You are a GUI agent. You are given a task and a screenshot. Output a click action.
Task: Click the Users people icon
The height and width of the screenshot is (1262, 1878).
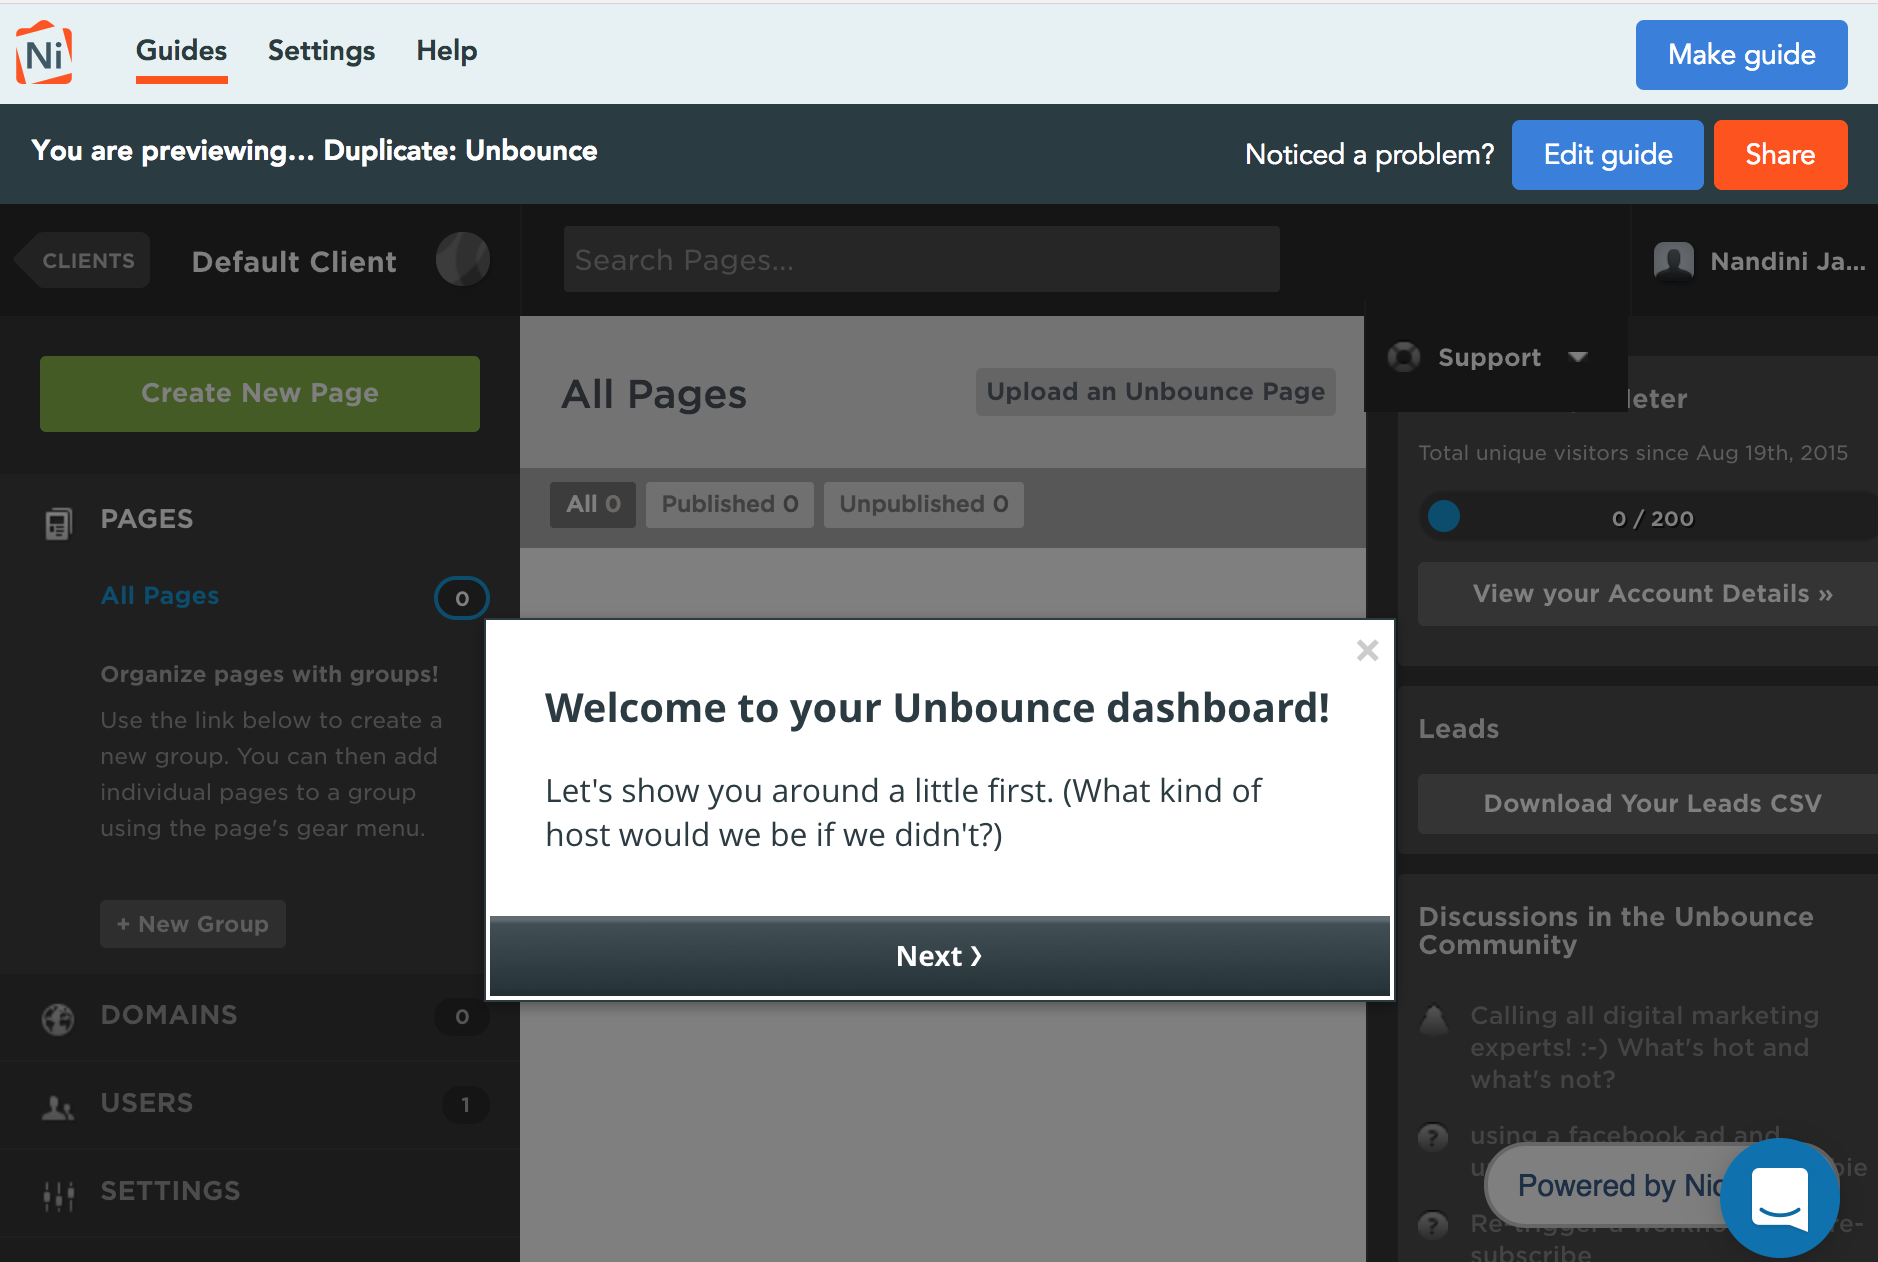[x=58, y=1106]
